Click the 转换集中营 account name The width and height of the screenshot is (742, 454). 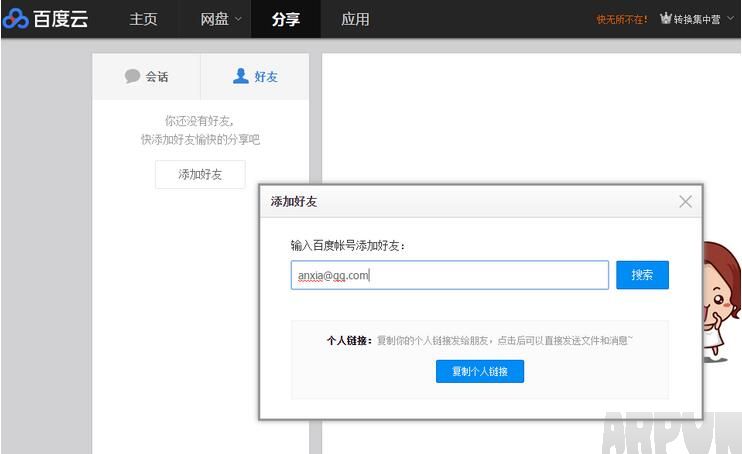tap(697, 19)
